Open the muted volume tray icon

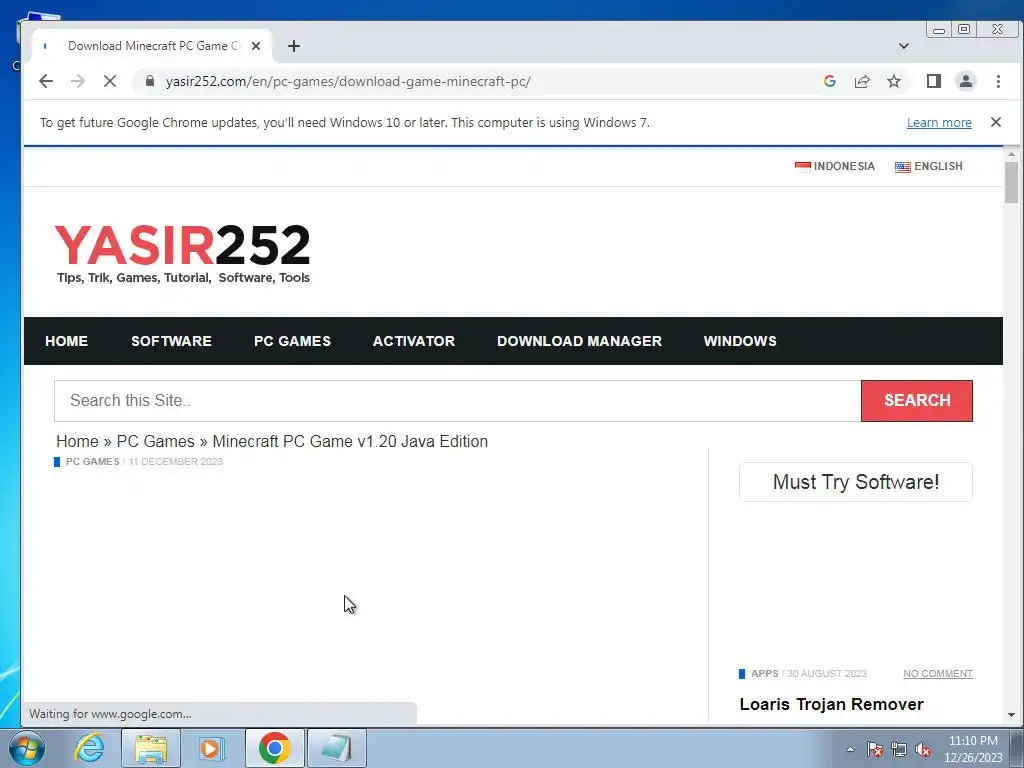pyautogui.click(x=923, y=749)
